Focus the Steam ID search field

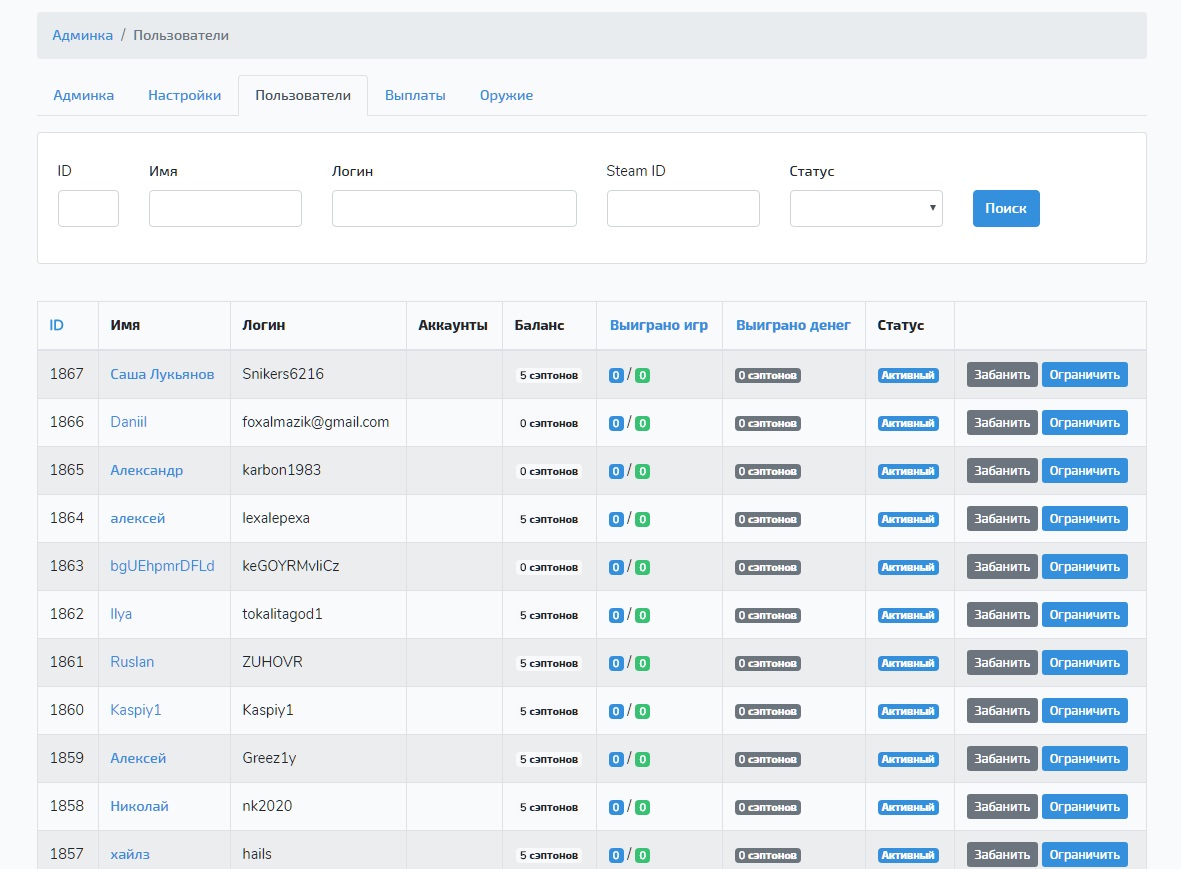pos(683,209)
